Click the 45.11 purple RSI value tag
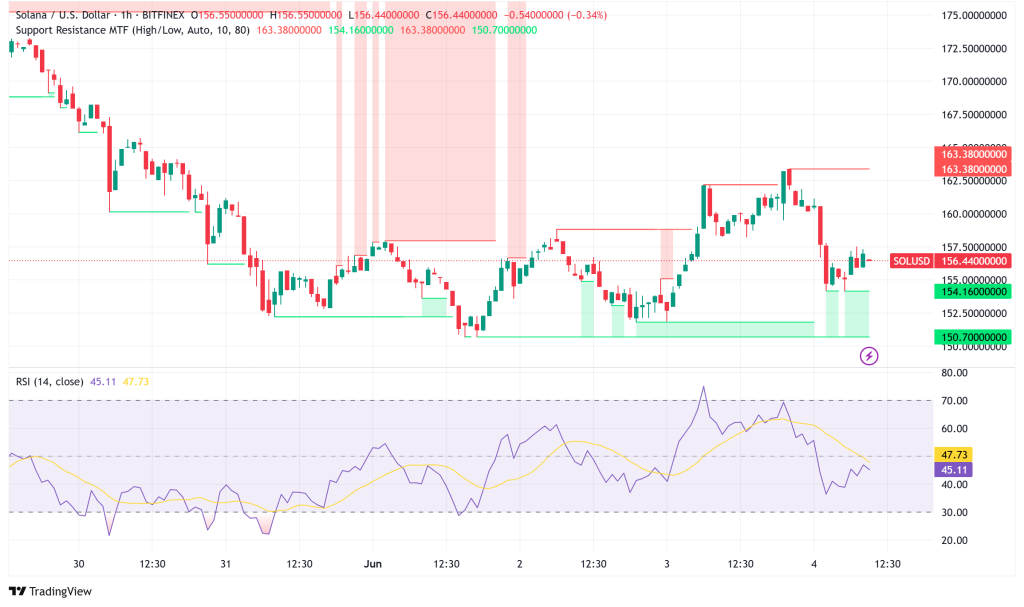The image size is (1024, 607). 953,470
